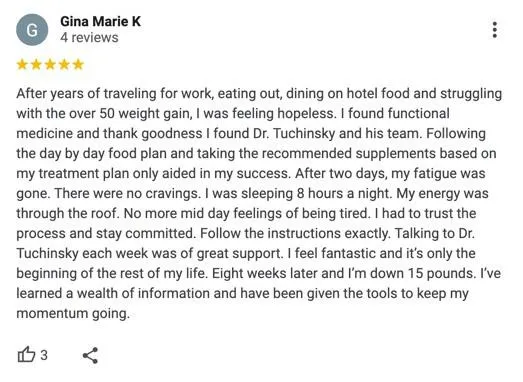Click the thumbs-up like icon

26,355
